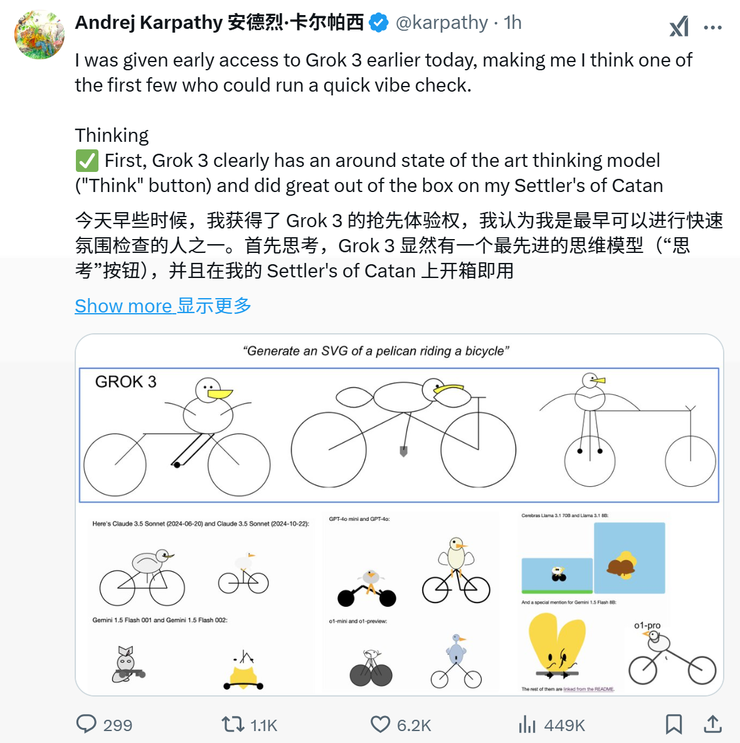The image size is (740, 743).
Task: Click the green checkmark emoji
Action: point(86,161)
